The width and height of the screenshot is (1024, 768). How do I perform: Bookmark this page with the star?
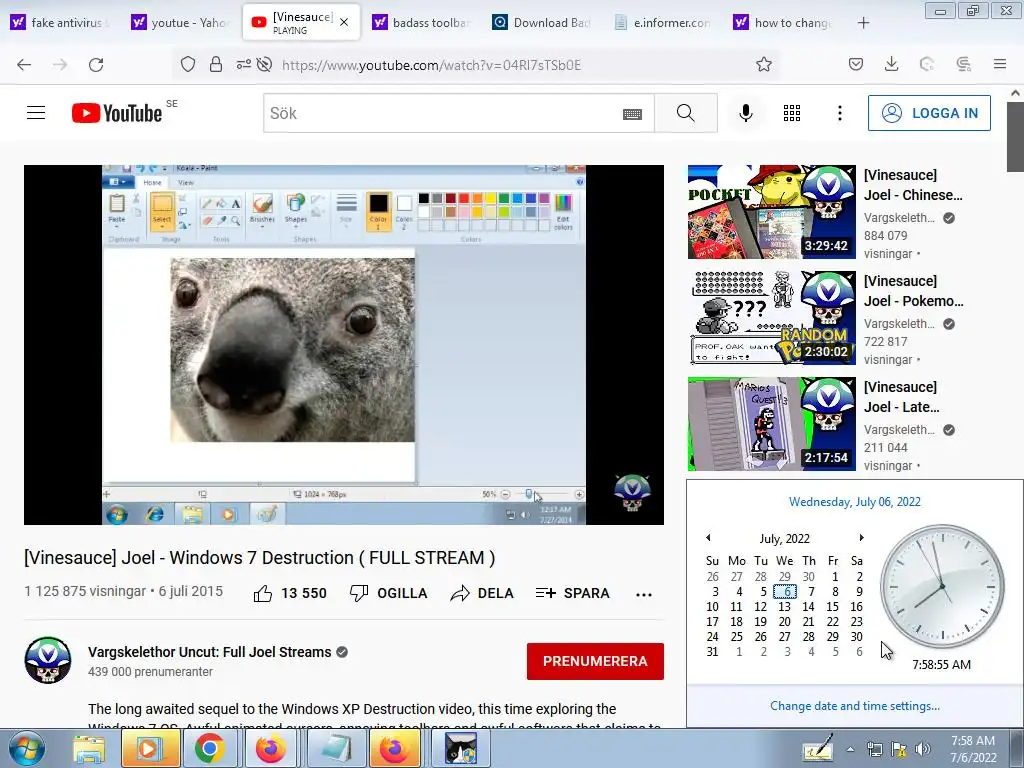click(x=763, y=65)
